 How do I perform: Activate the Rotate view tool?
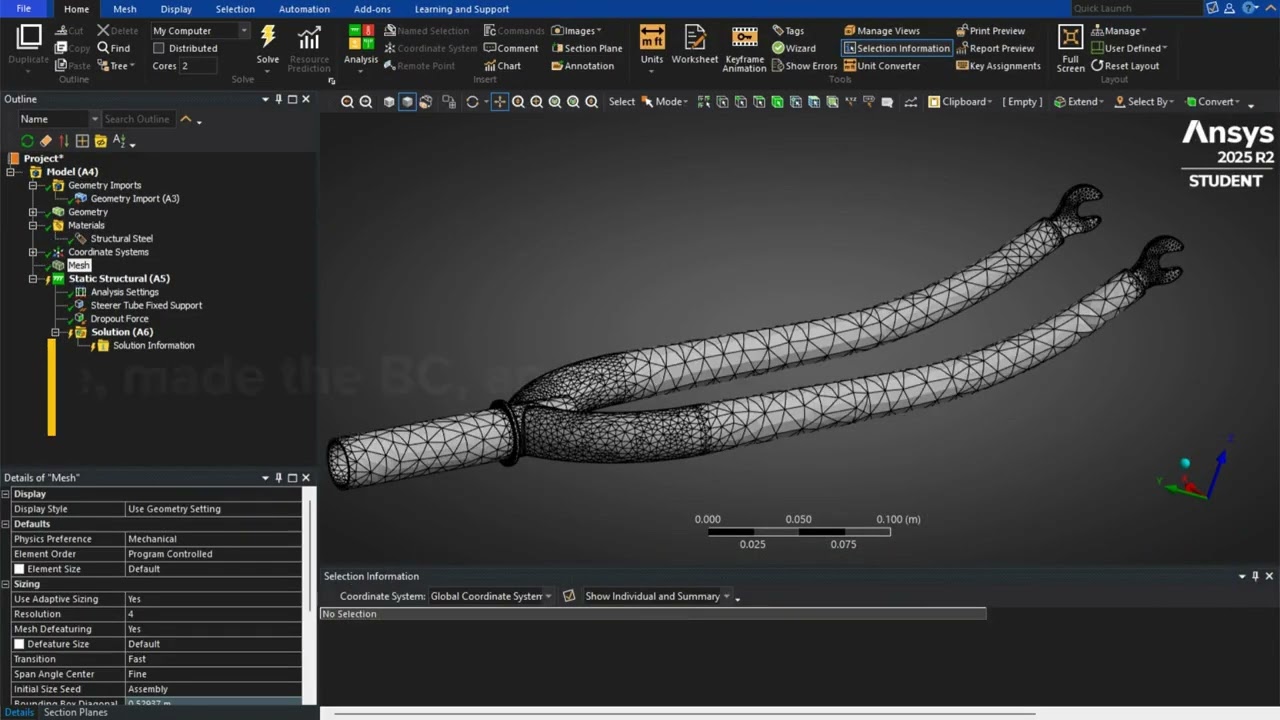[x=473, y=102]
